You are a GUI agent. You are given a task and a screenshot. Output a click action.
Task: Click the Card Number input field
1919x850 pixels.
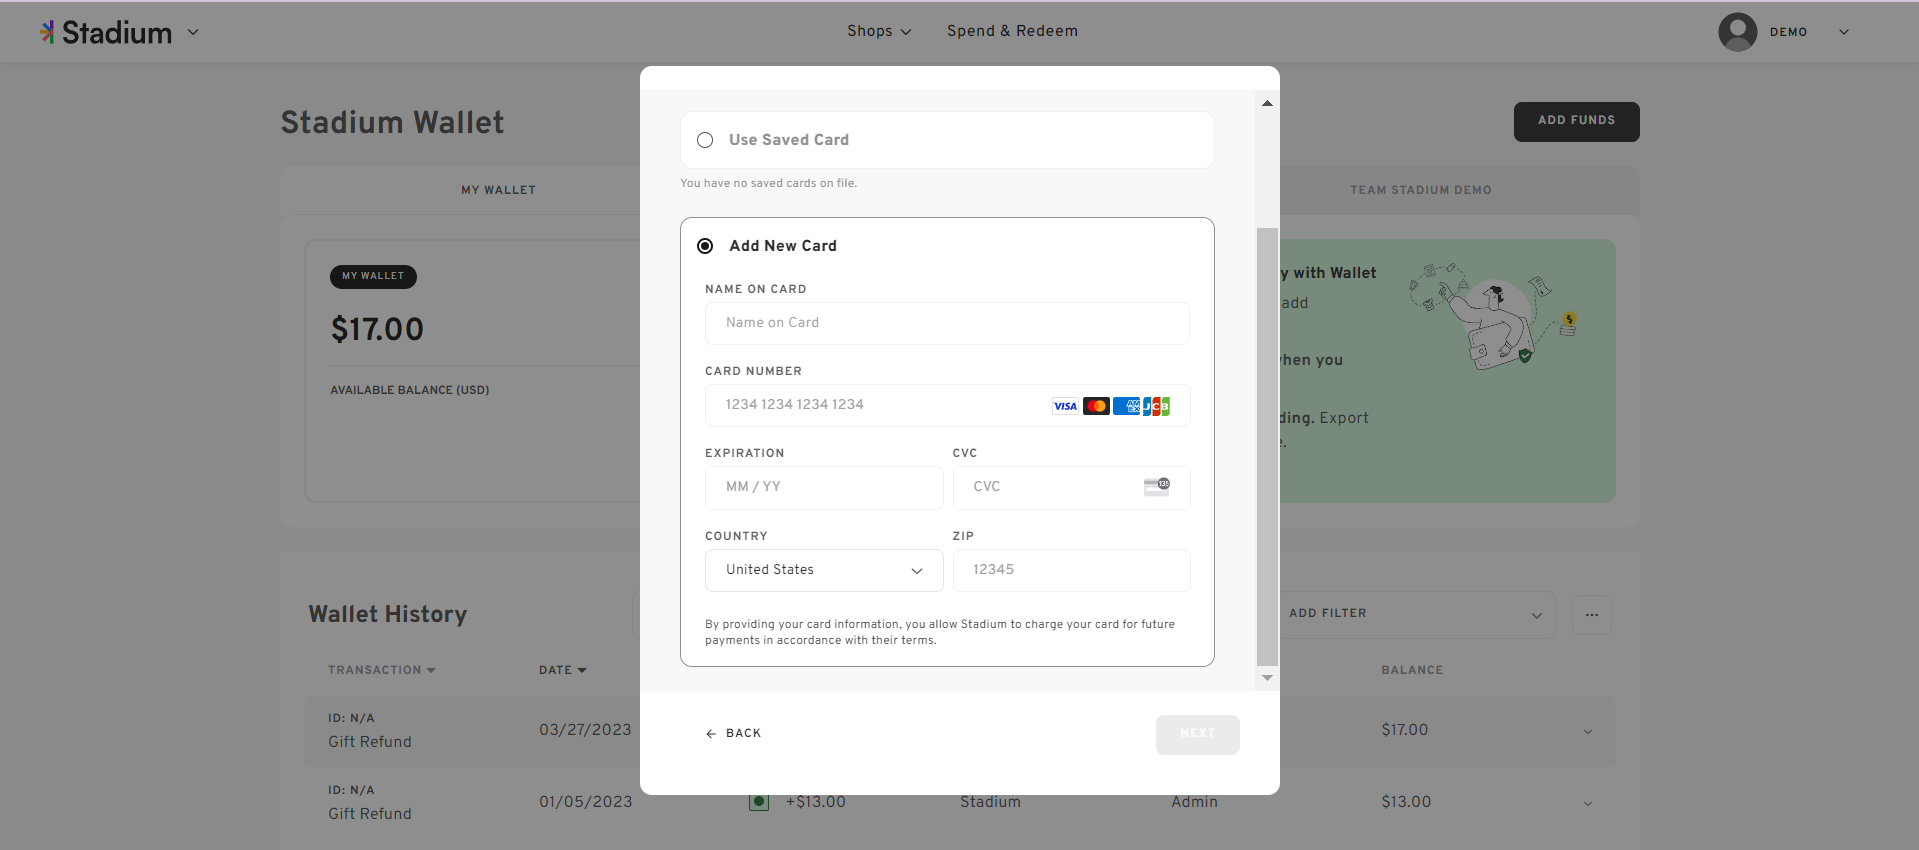947,405
